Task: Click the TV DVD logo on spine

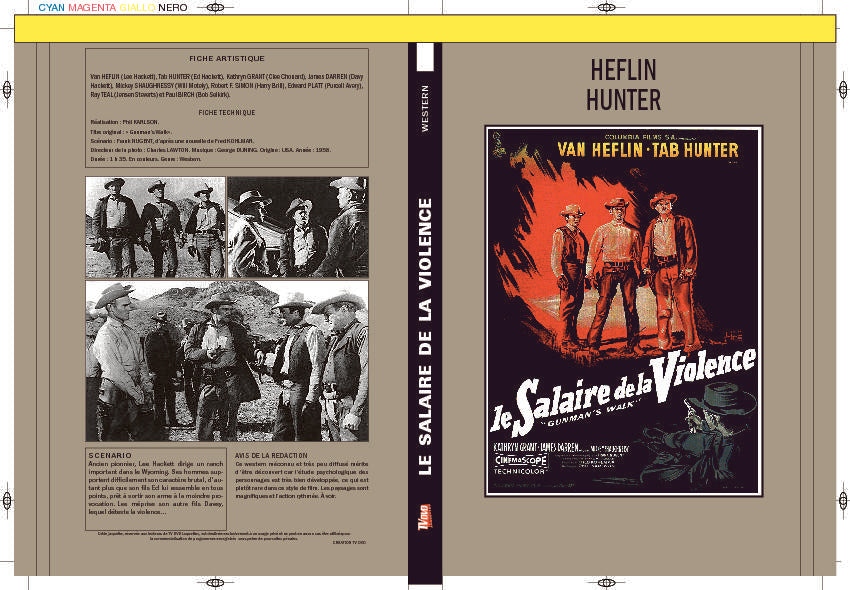Action: pos(425,516)
